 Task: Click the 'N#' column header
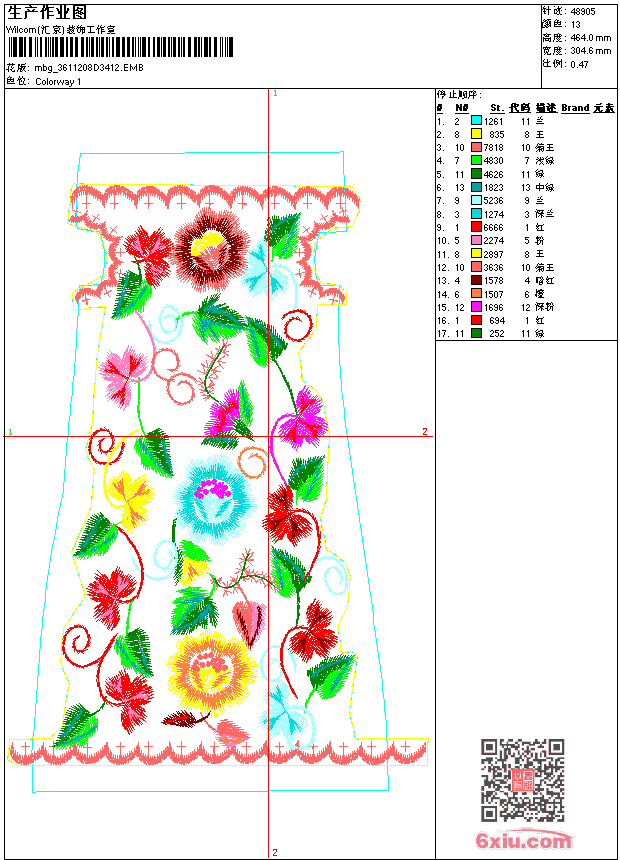pyautogui.click(x=461, y=108)
